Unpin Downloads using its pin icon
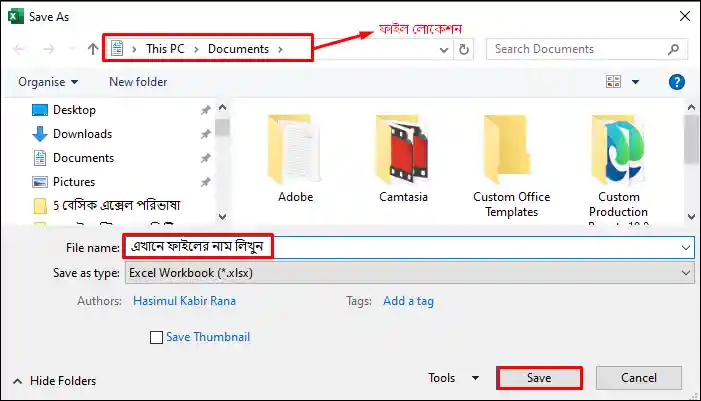This screenshot has width=701, height=401. coord(205,134)
